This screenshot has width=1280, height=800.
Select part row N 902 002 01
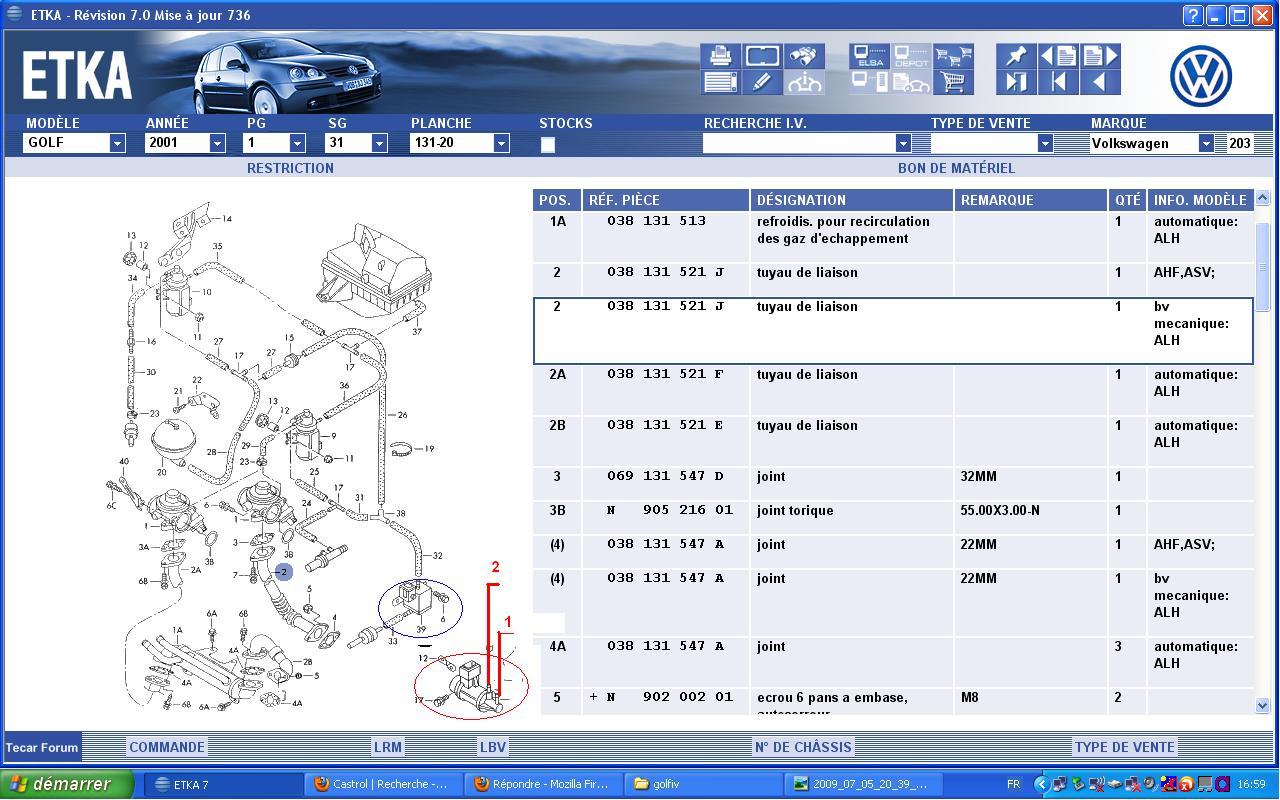pyautogui.click(x=893, y=701)
